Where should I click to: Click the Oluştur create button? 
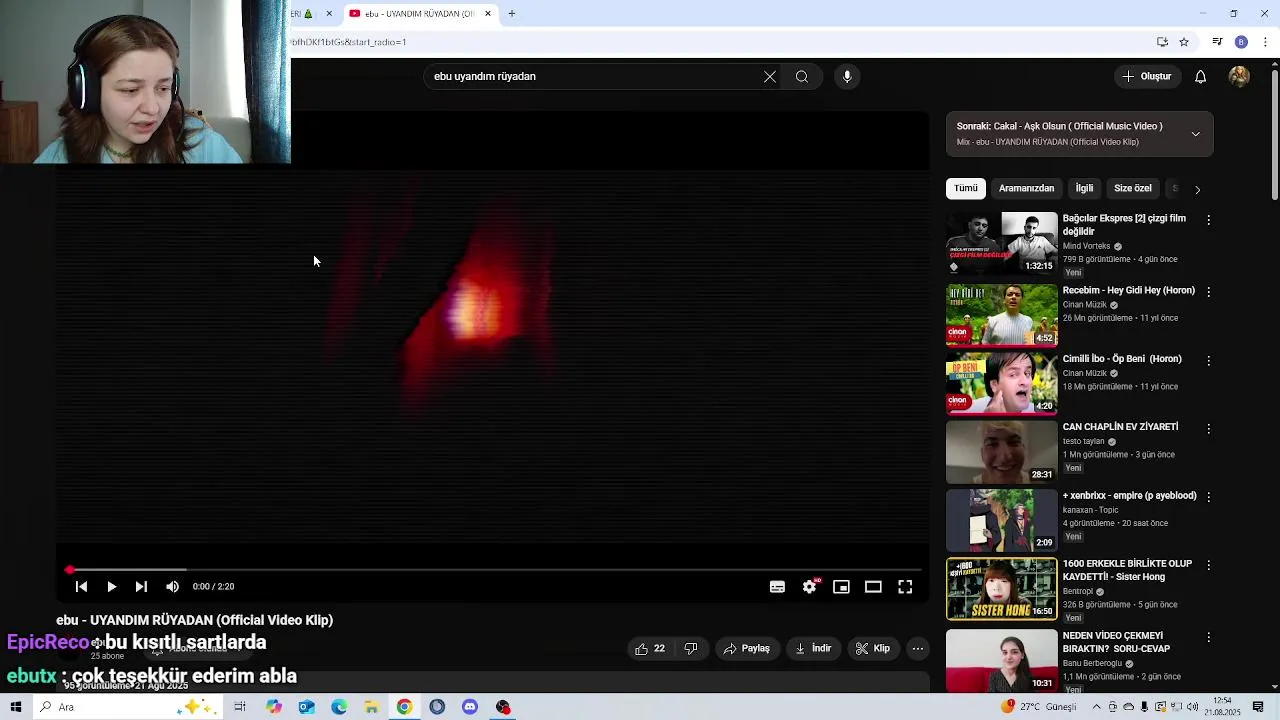tap(1146, 77)
